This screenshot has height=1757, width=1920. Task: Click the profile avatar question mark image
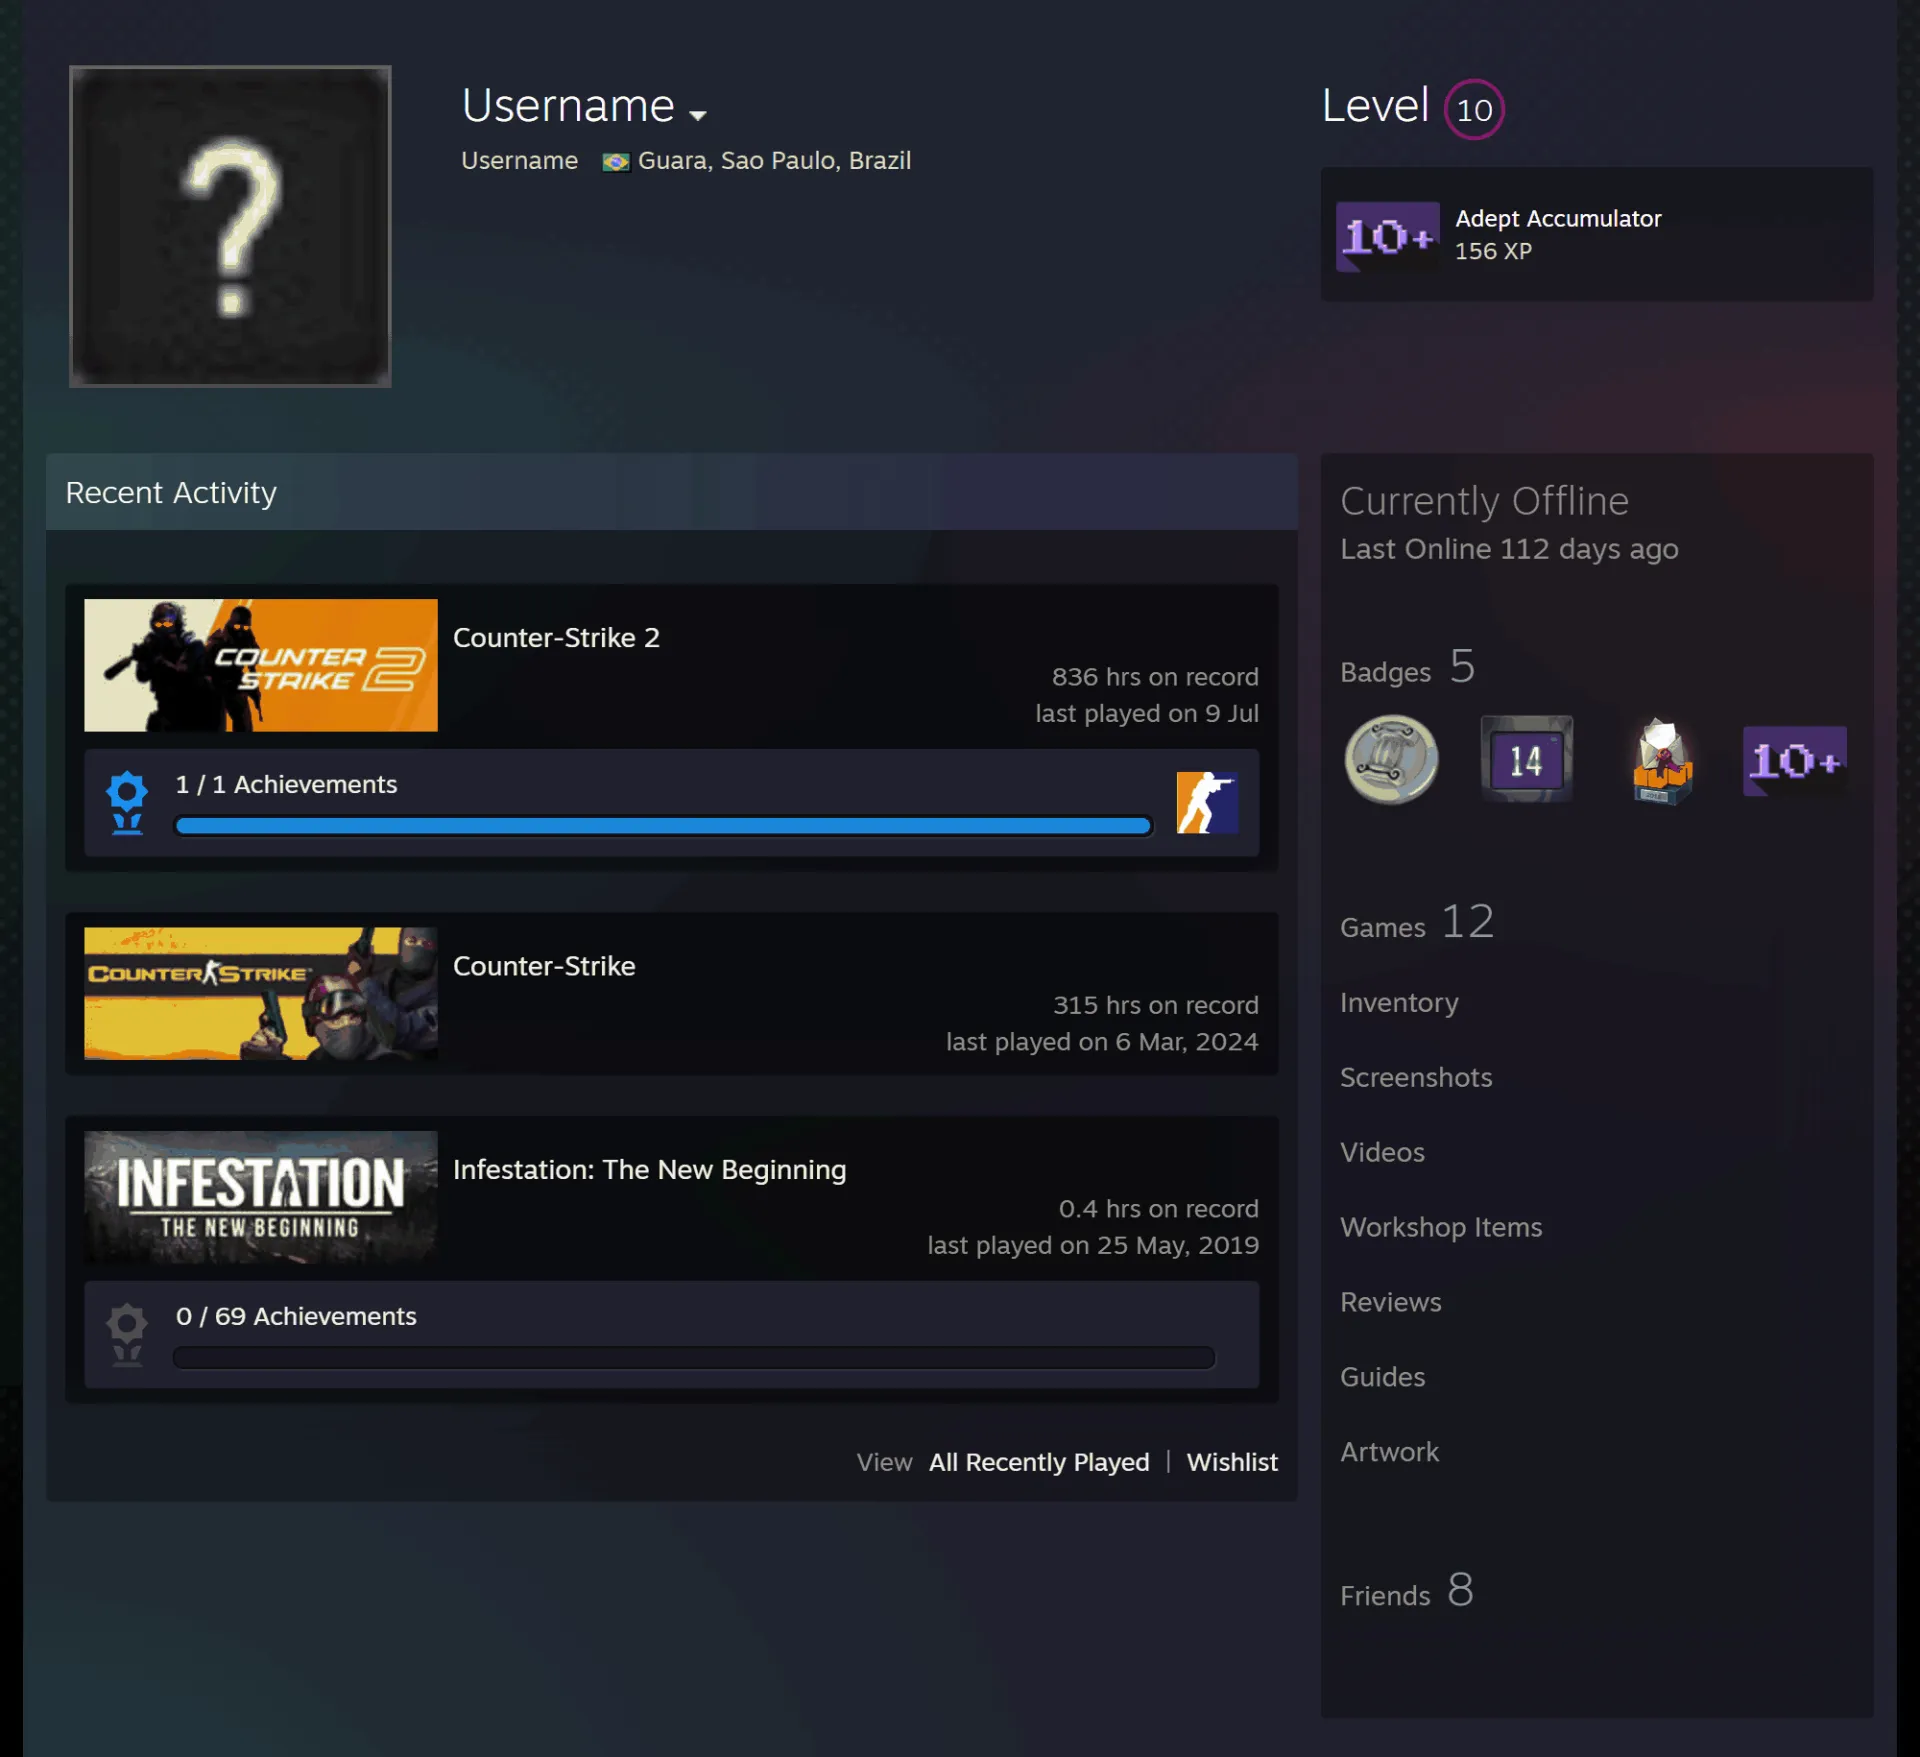tap(230, 226)
